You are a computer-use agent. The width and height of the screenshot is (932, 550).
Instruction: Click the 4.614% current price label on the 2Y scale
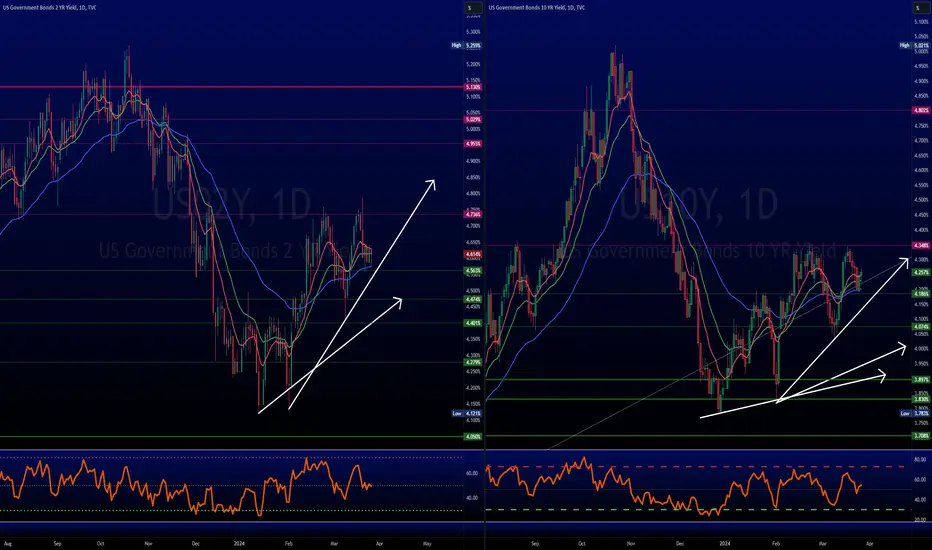point(473,254)
